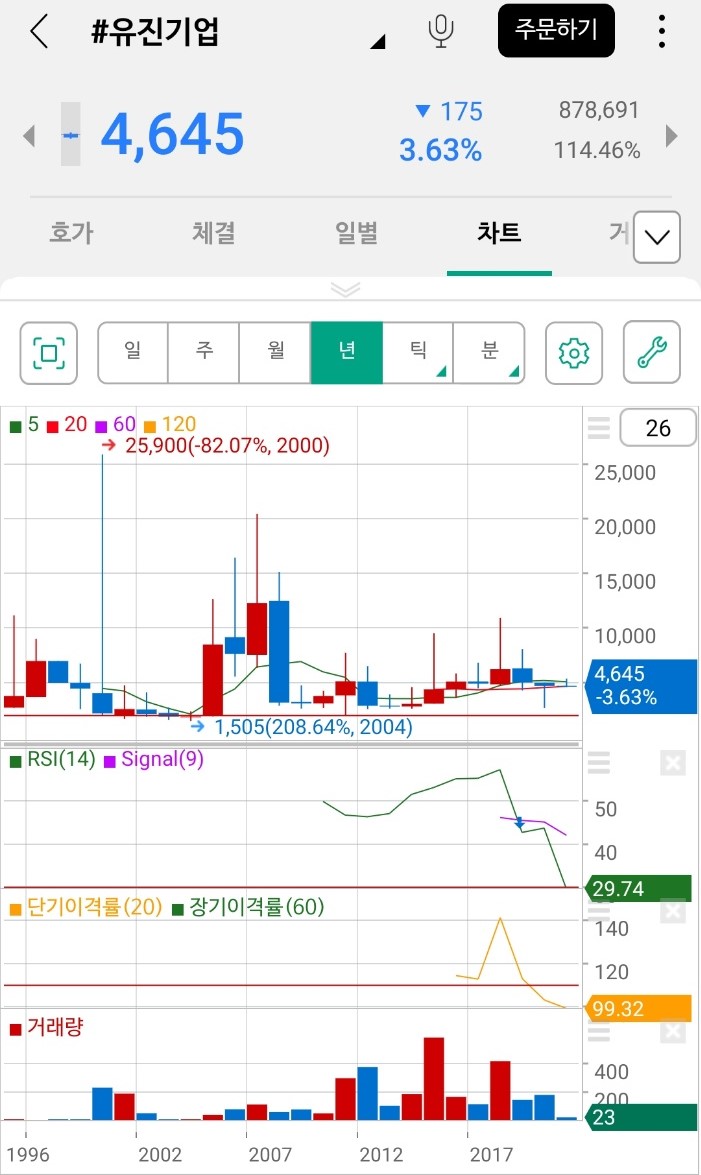
Task: Go back with the left chevron arrow
Action: (39, 31)
